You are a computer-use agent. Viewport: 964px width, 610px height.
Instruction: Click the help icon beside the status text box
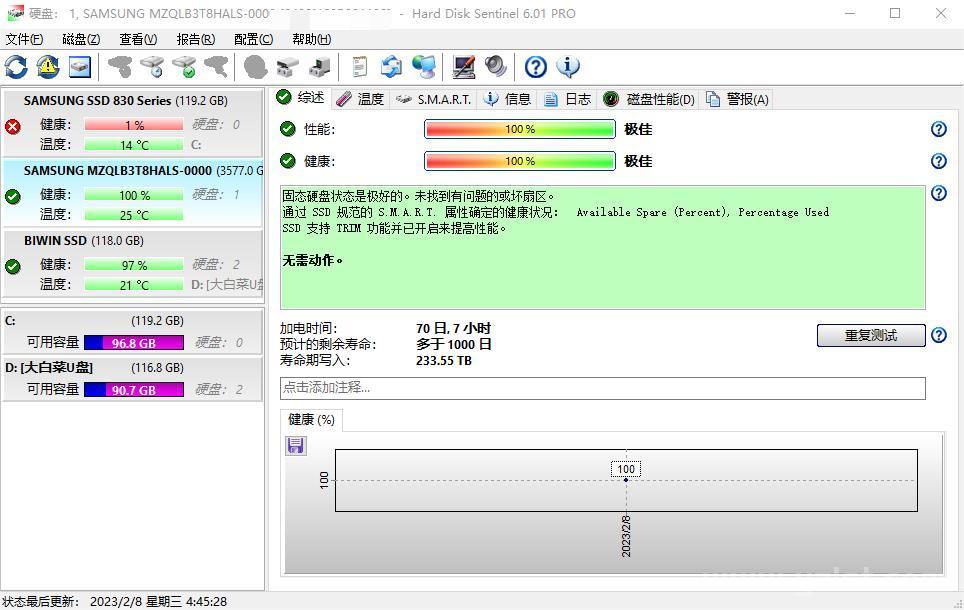tap(939, 193)
